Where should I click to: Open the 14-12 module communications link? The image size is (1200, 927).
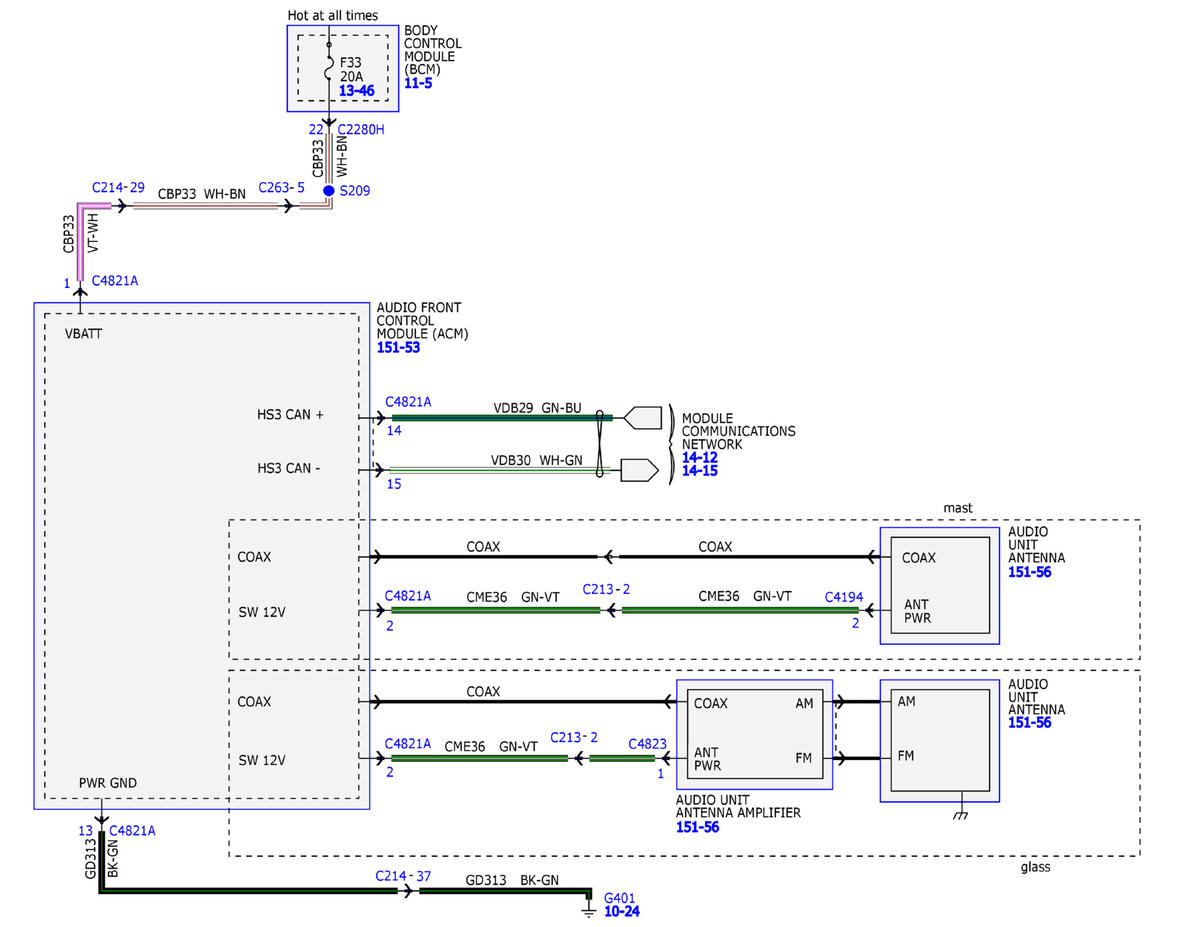tap(700, 457)
